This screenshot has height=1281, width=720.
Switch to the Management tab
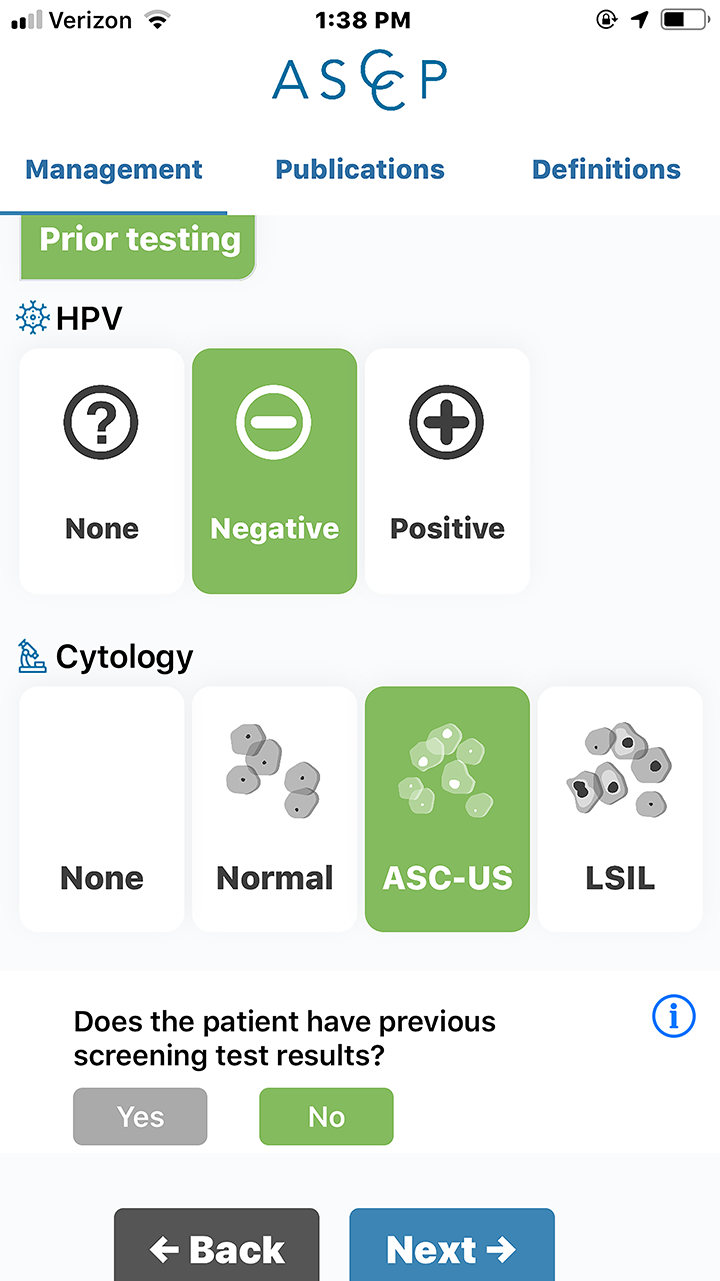tap(114, 169)
